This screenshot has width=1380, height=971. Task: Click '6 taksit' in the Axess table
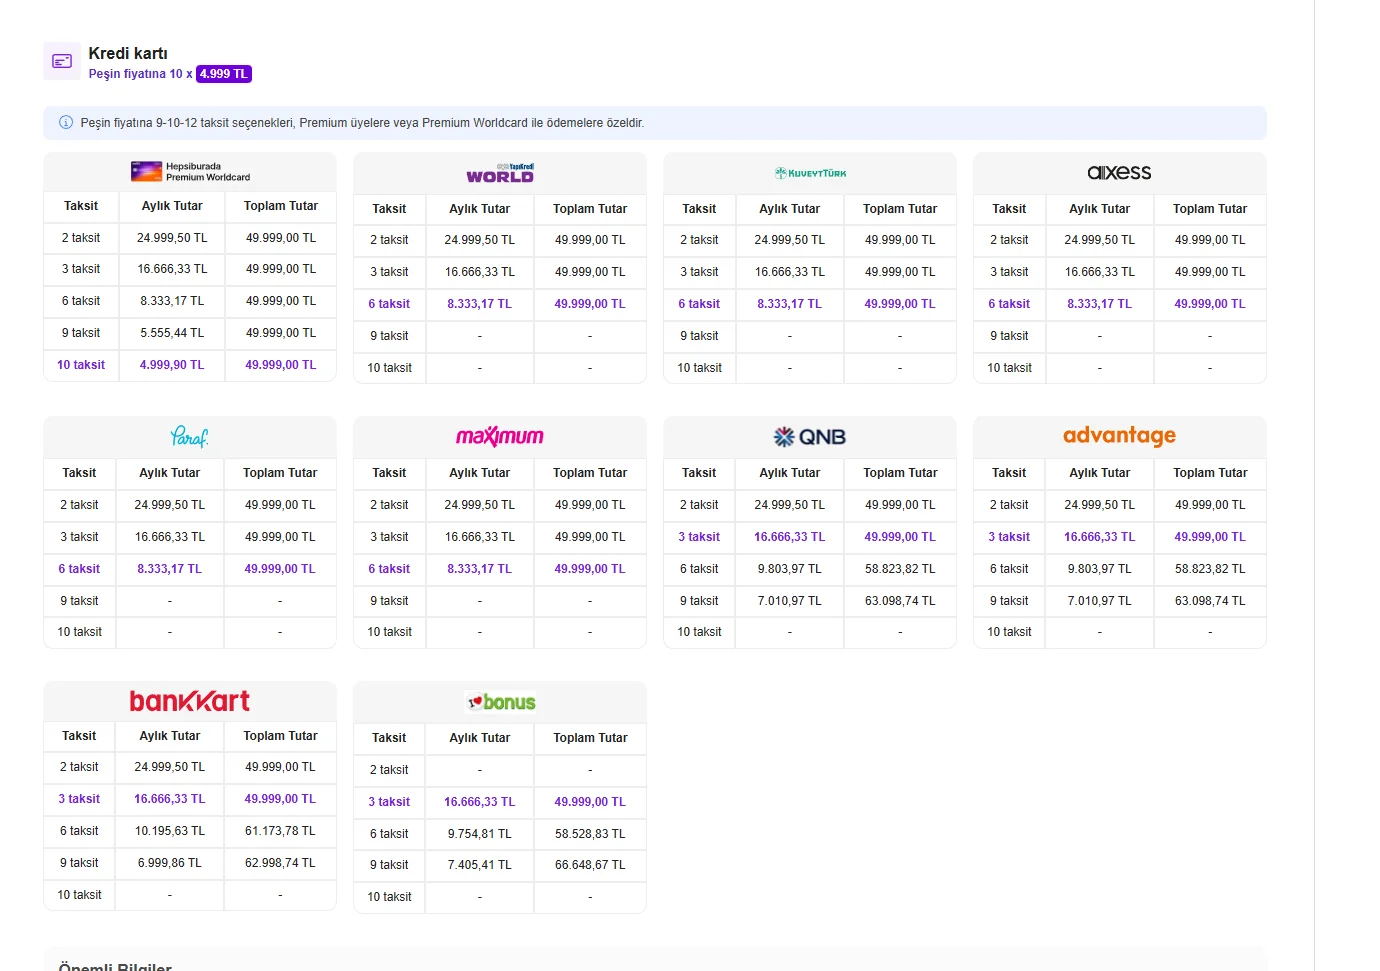point(1009,304)
